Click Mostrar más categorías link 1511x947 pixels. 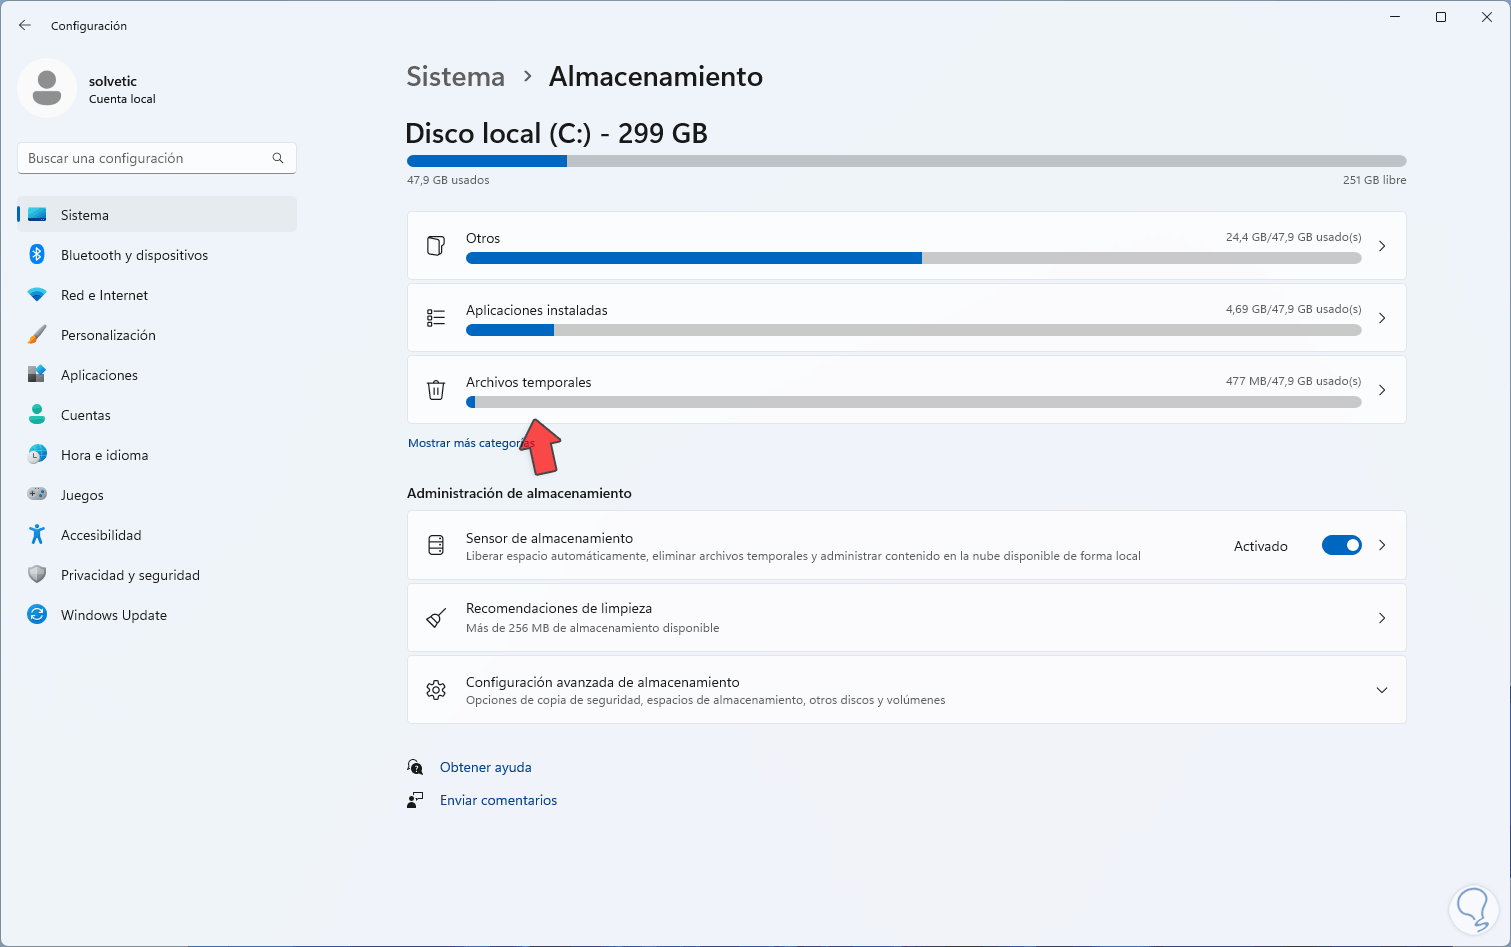pos(471,443)
